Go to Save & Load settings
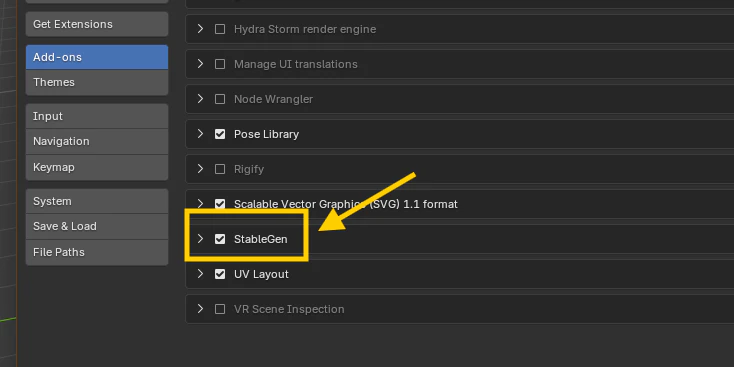The height and width of the screenshot is (367, 734). click(97, 227)
